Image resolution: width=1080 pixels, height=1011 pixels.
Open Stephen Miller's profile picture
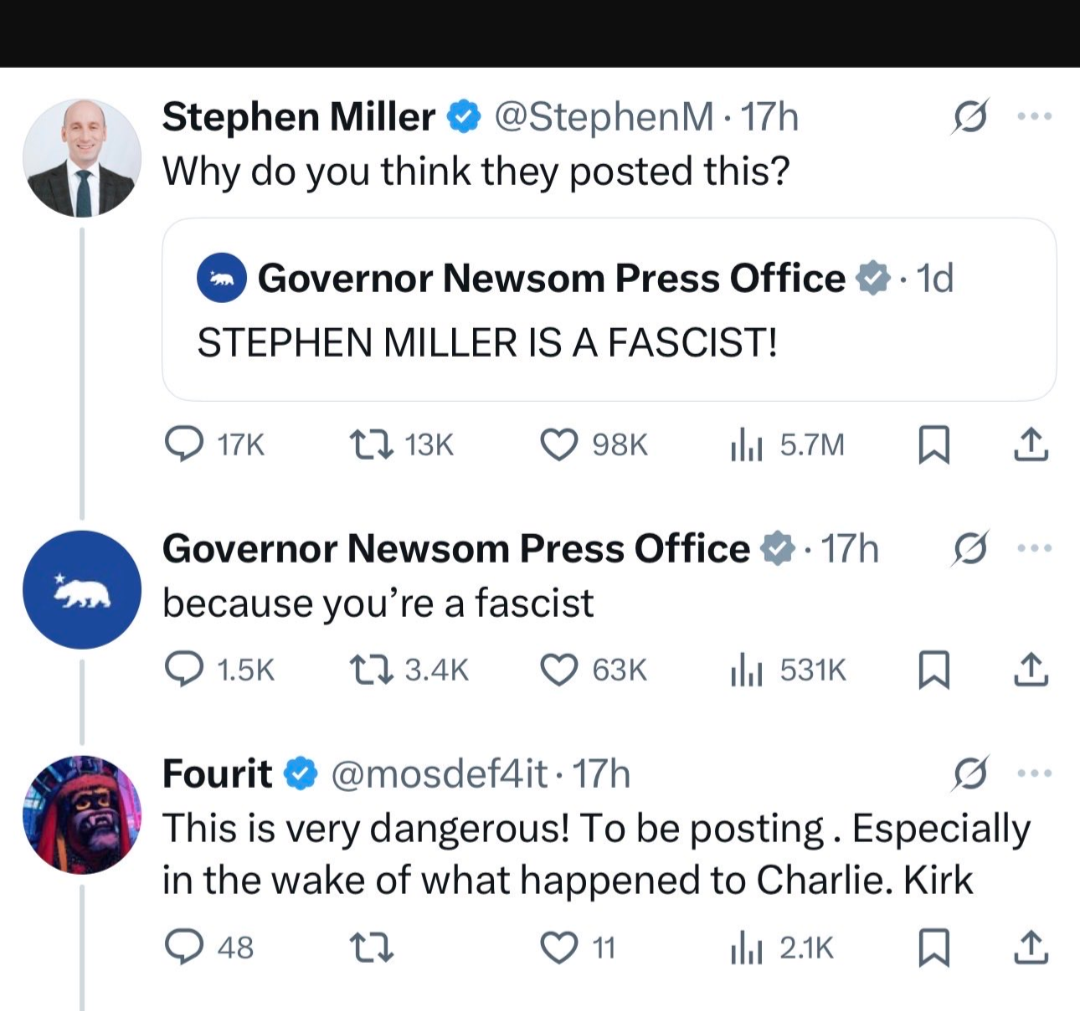[82, 158]
